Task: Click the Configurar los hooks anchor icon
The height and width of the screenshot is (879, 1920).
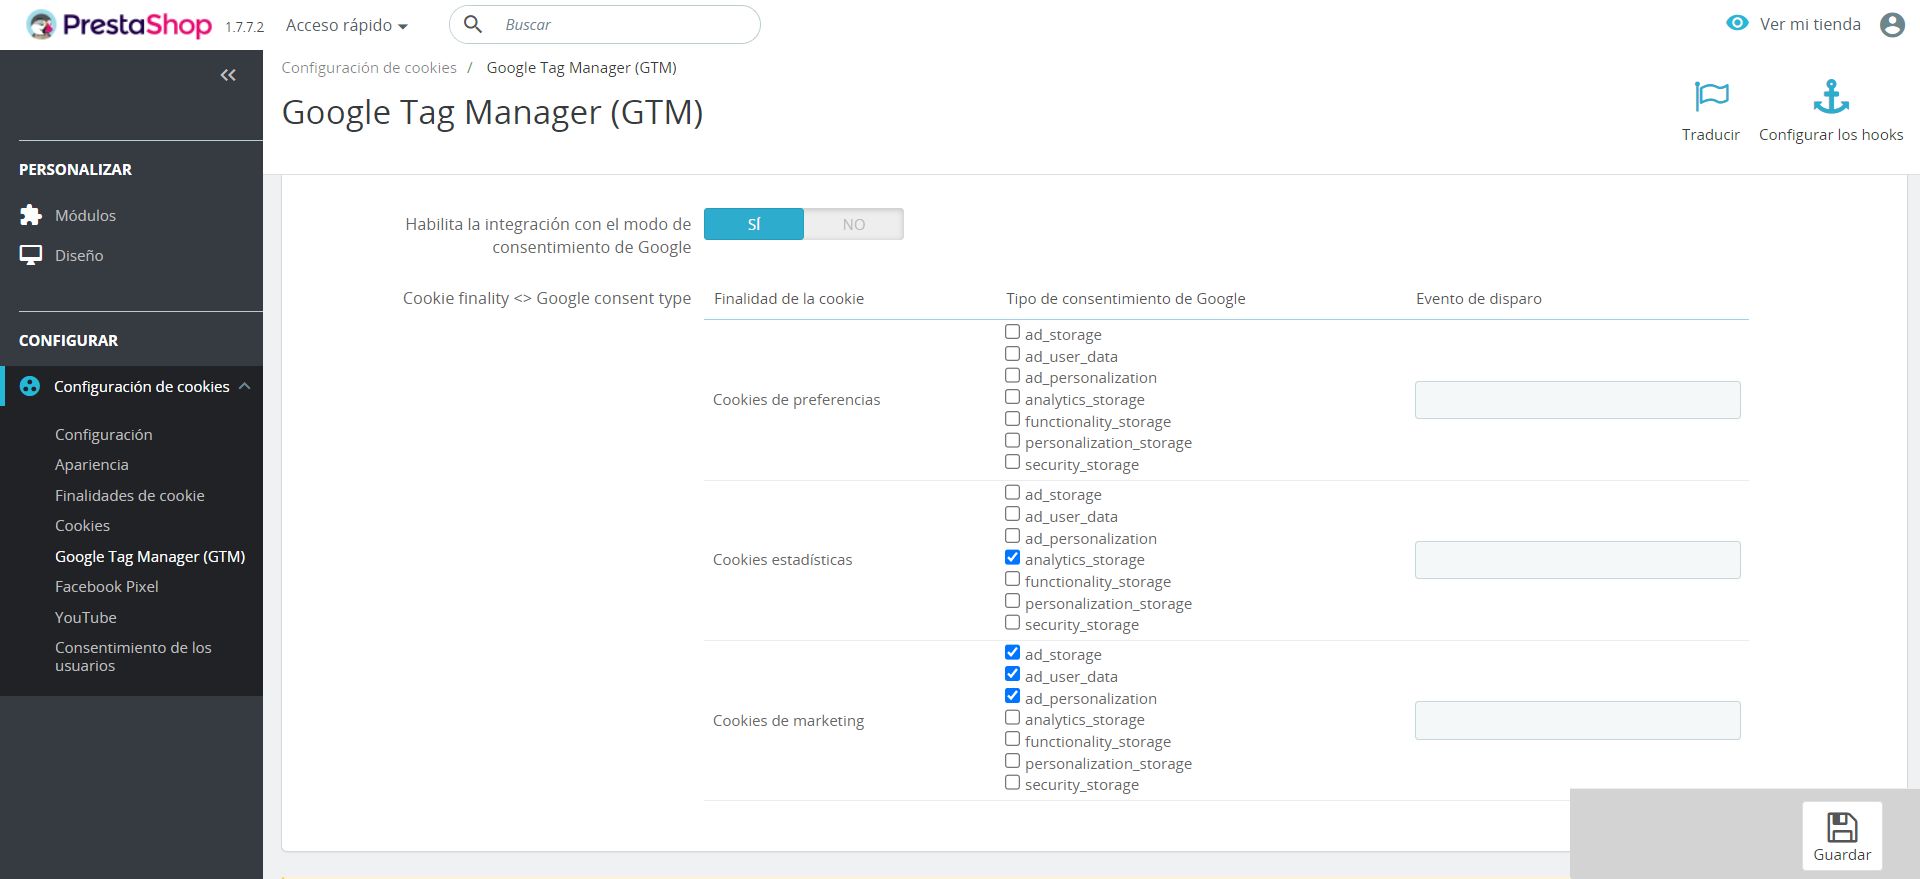Action: click(x=1831, y=96)
